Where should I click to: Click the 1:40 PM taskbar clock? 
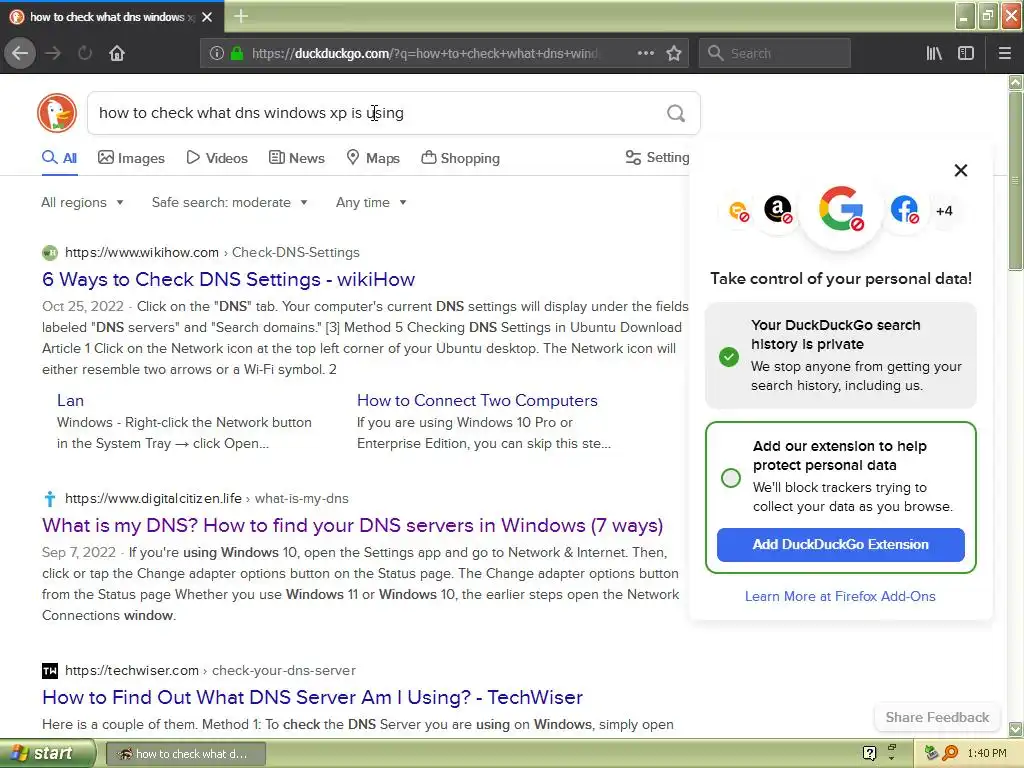[987, 754]
